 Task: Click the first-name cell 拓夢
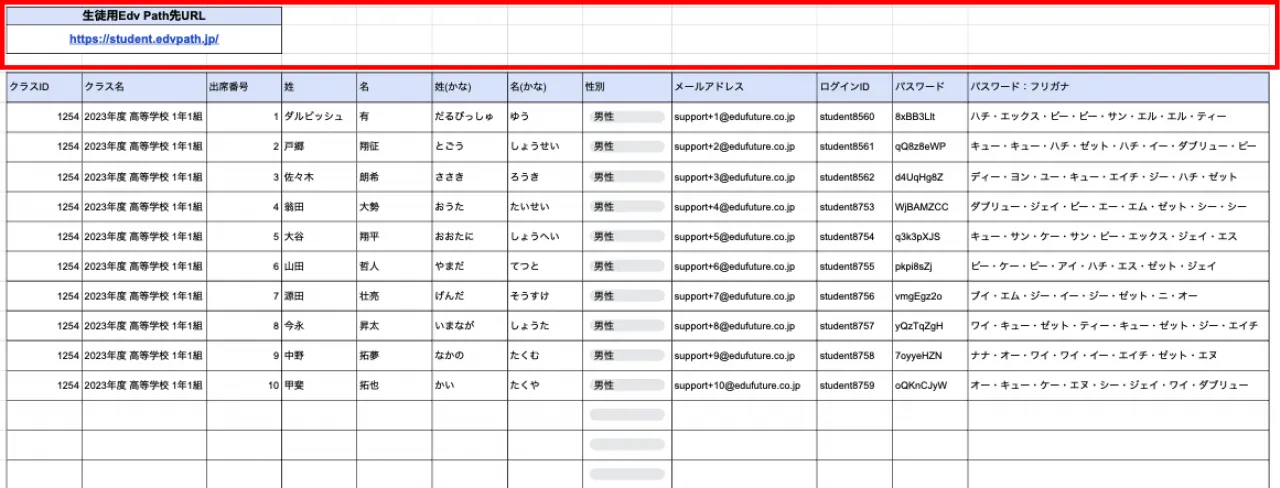[394, 355]
